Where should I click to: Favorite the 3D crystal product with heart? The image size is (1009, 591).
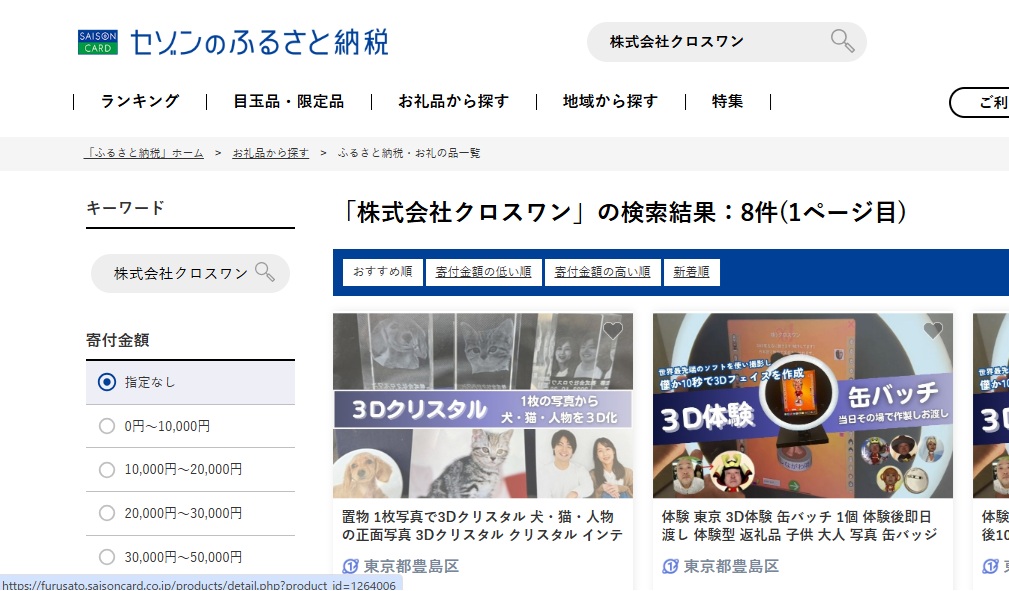[612, 331]
